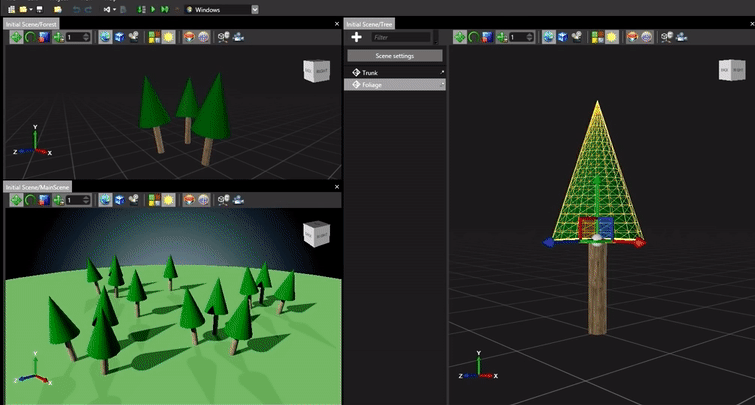The width and height of the screenshot is (755, 405).
Task: Switch to the Initial Scene/Tree tab
Action: 368,23
